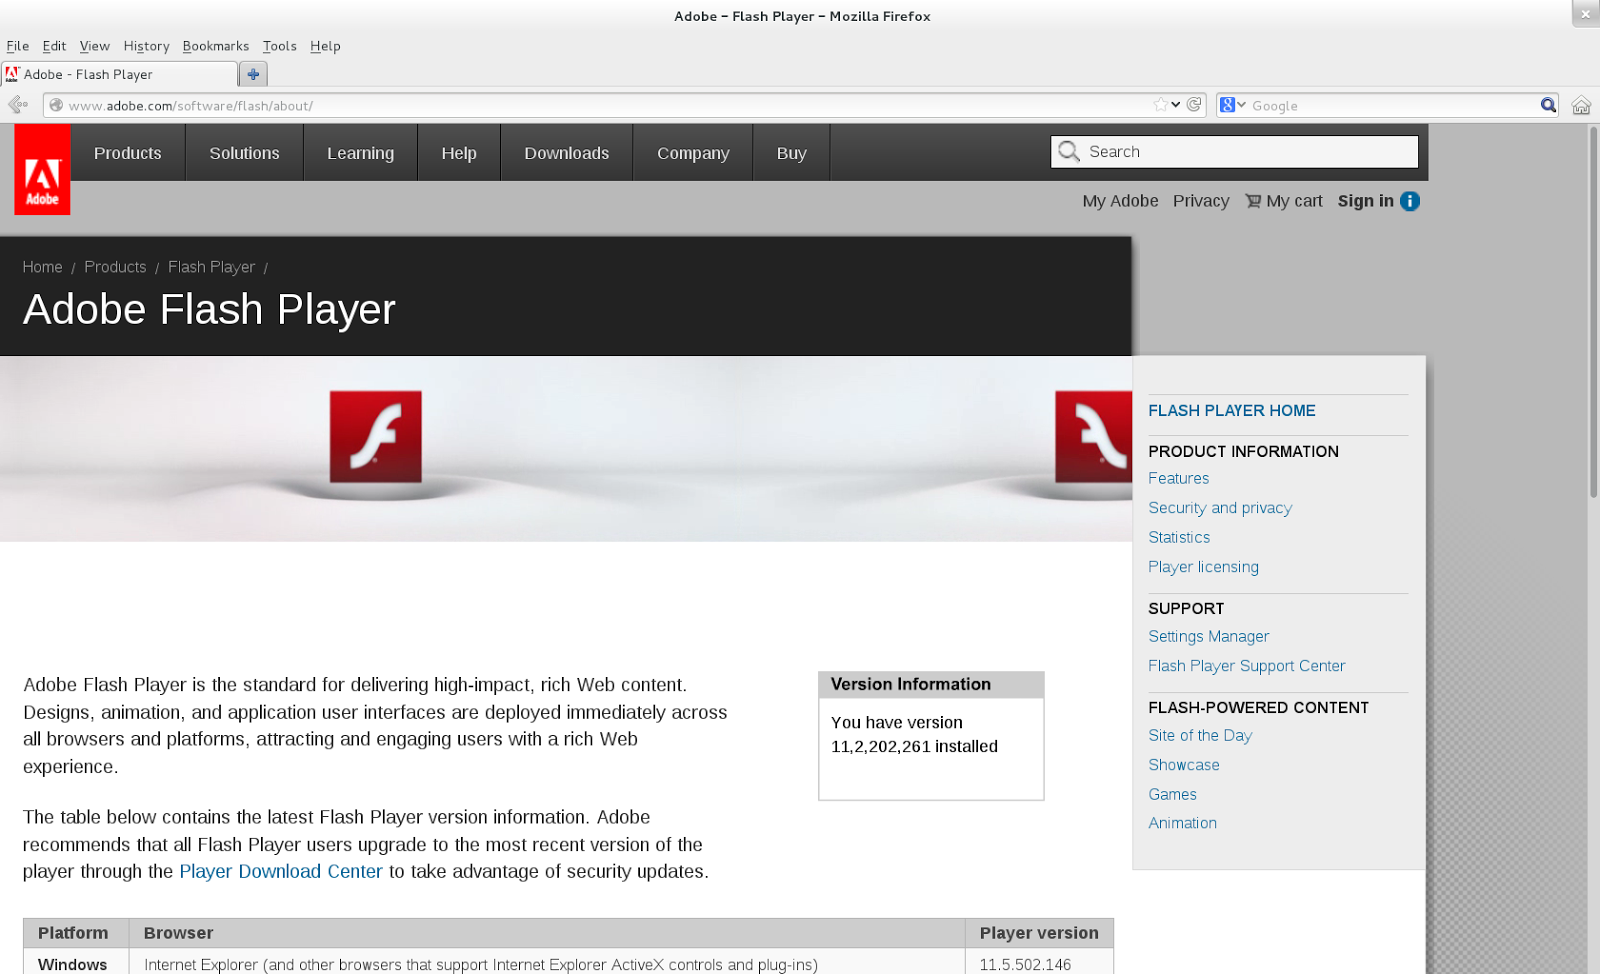Open the Buy navigation item
Image resolution: width=1600 pixels, height=974 pixels.
click(x=791, y=153)
